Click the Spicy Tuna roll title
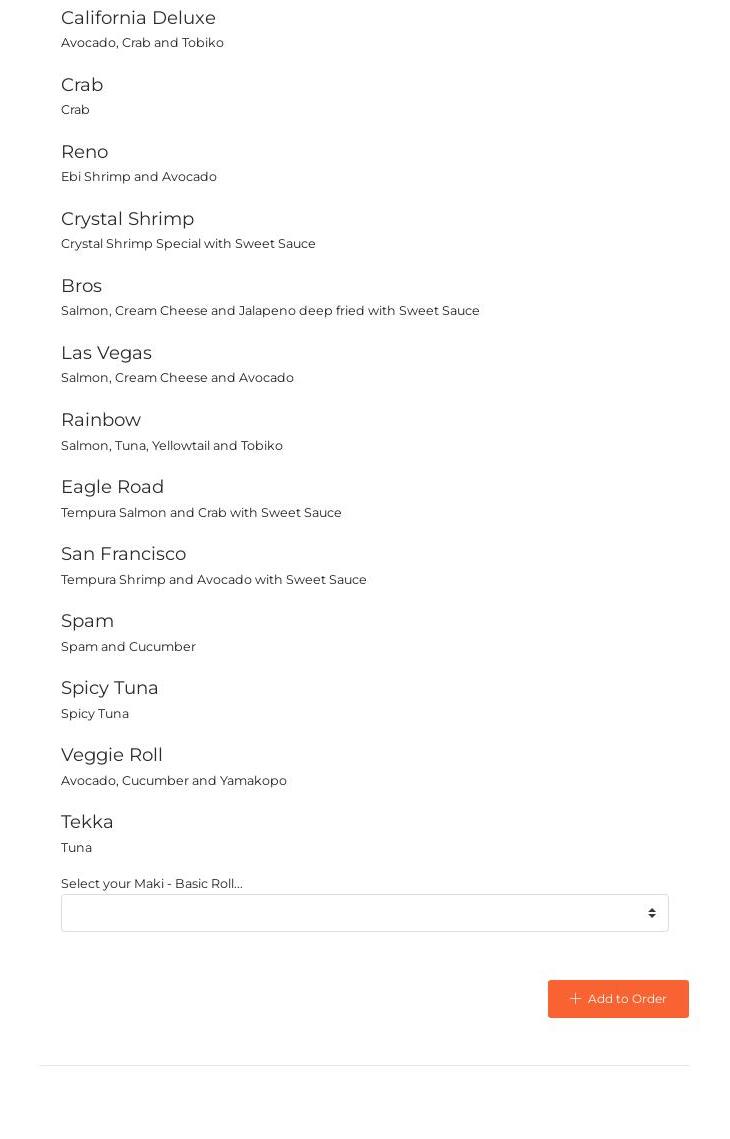730x1139 pixels. pyautogui.click(x=109, y=688)
